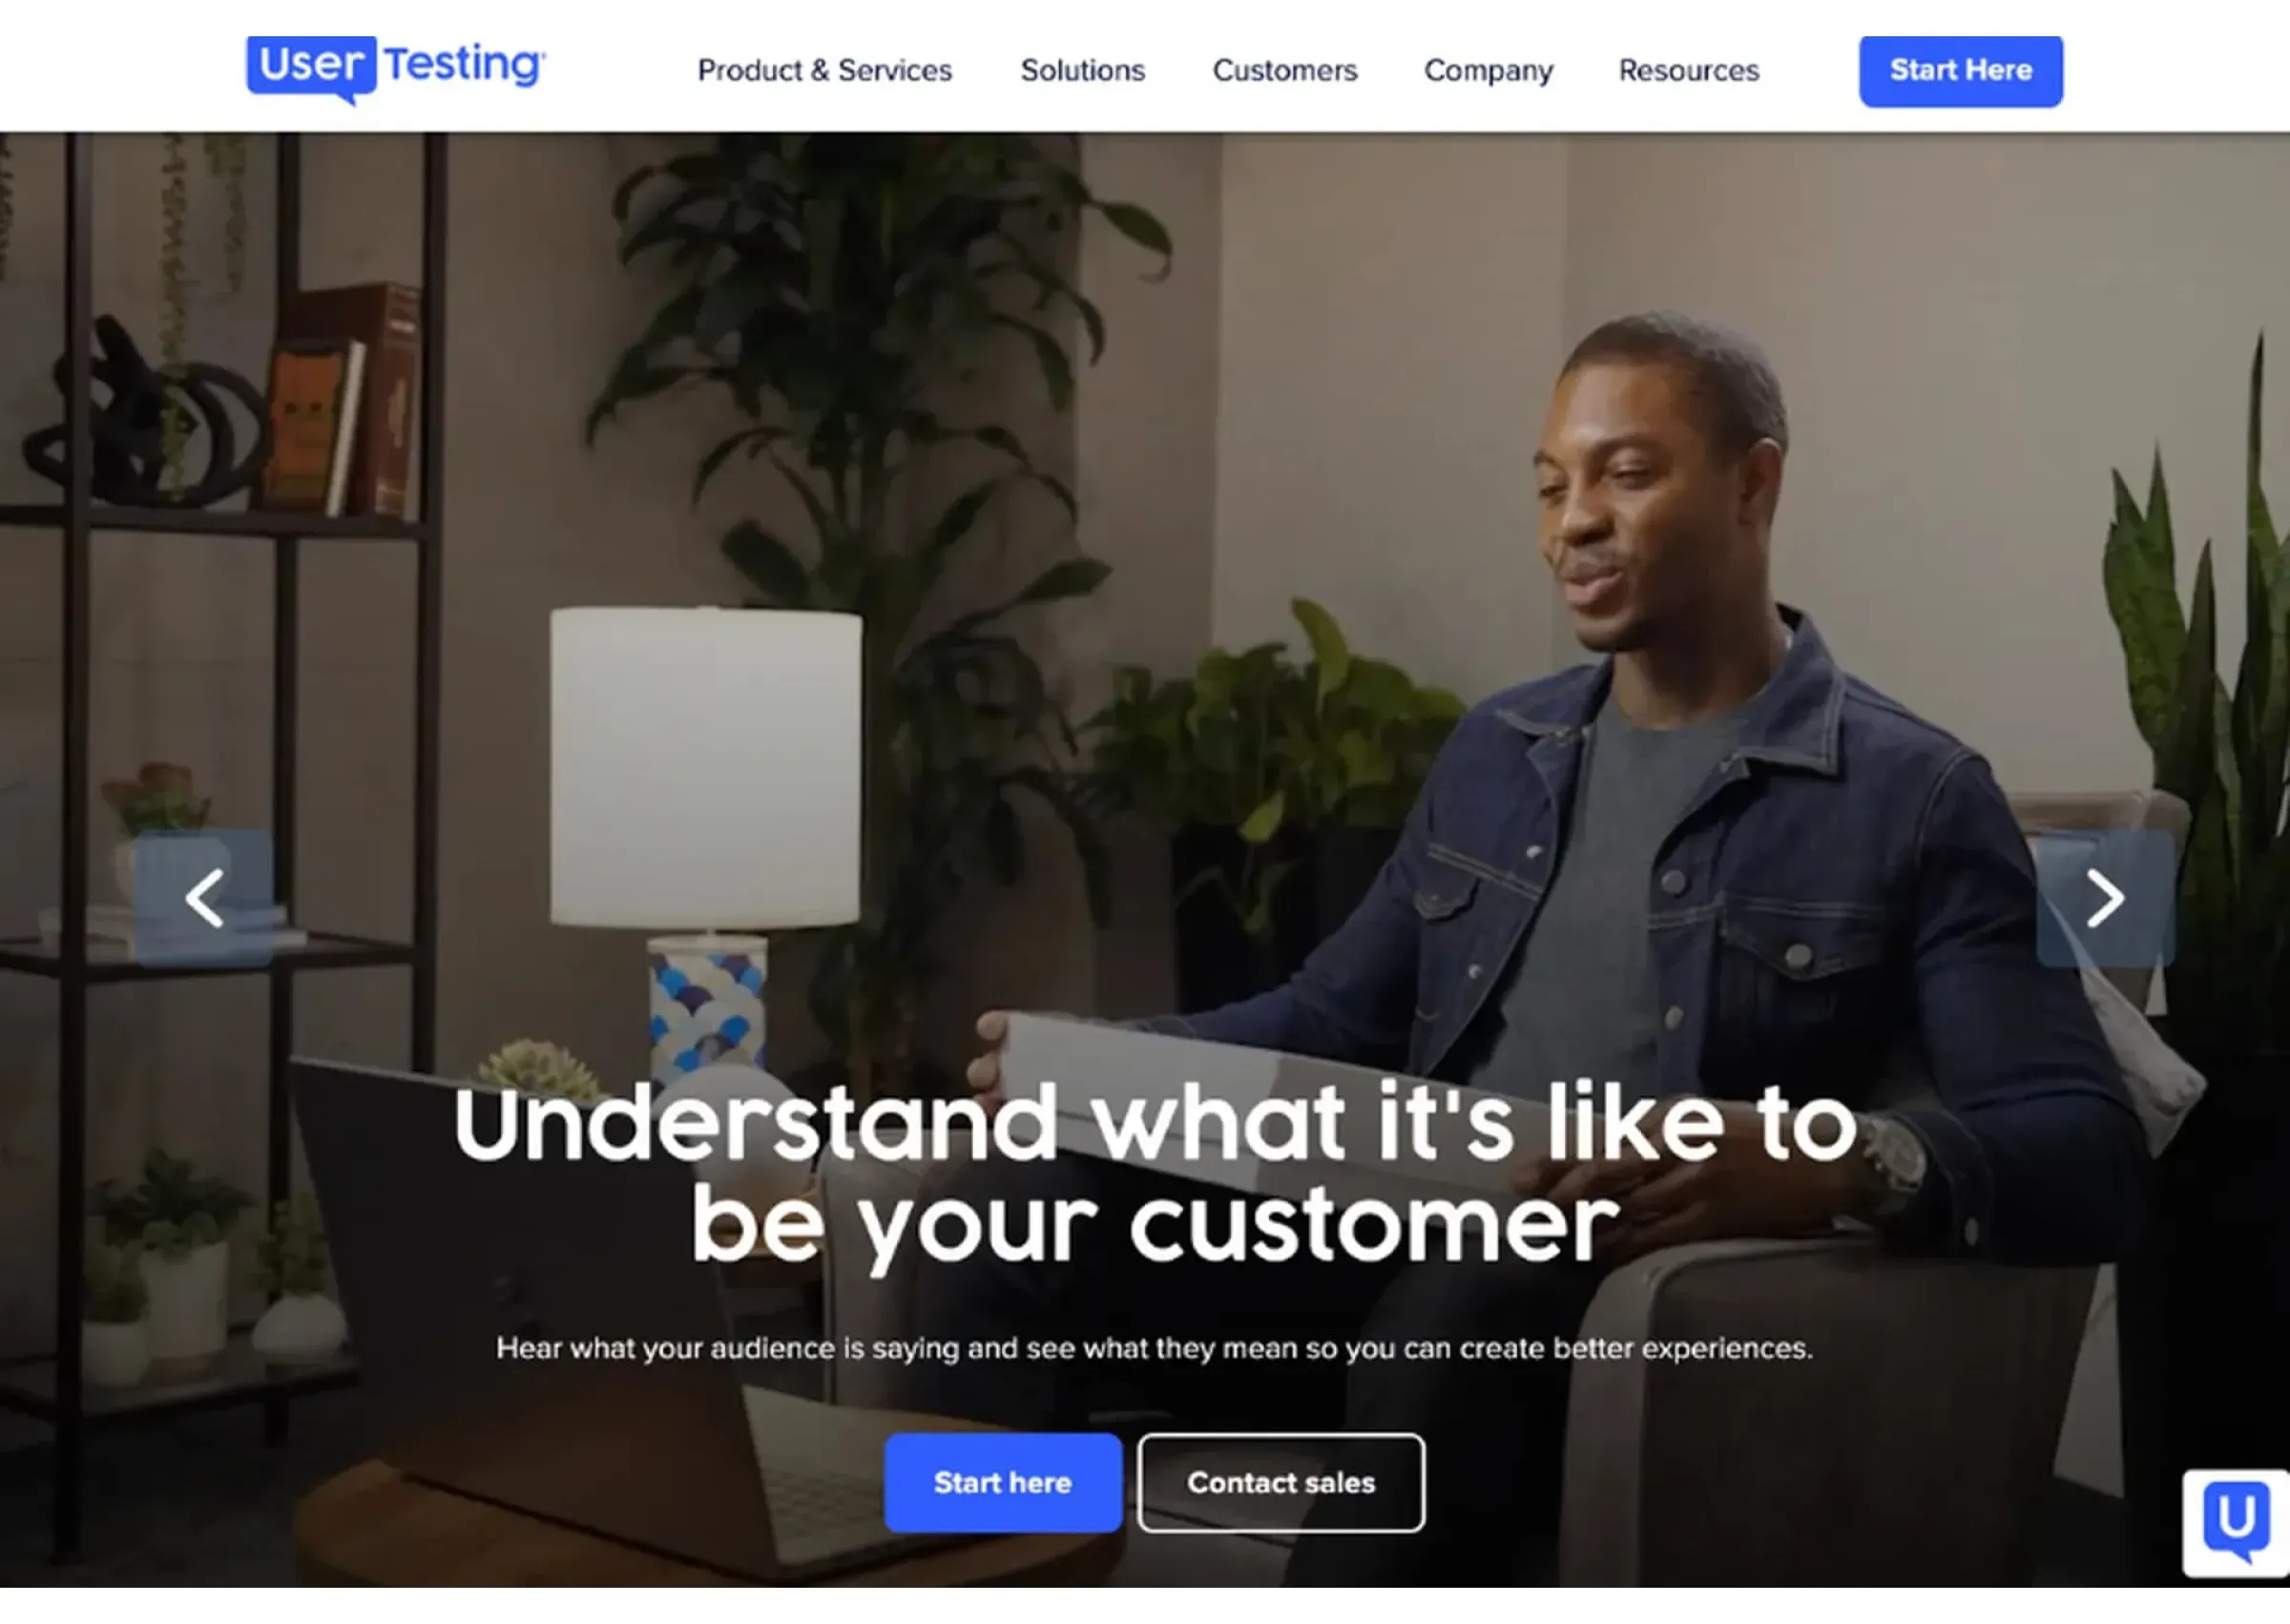Select Company in the top navigation
Image resolution: width=2290 pixels, height=1624 pixels.
(x=1488, y=71)
